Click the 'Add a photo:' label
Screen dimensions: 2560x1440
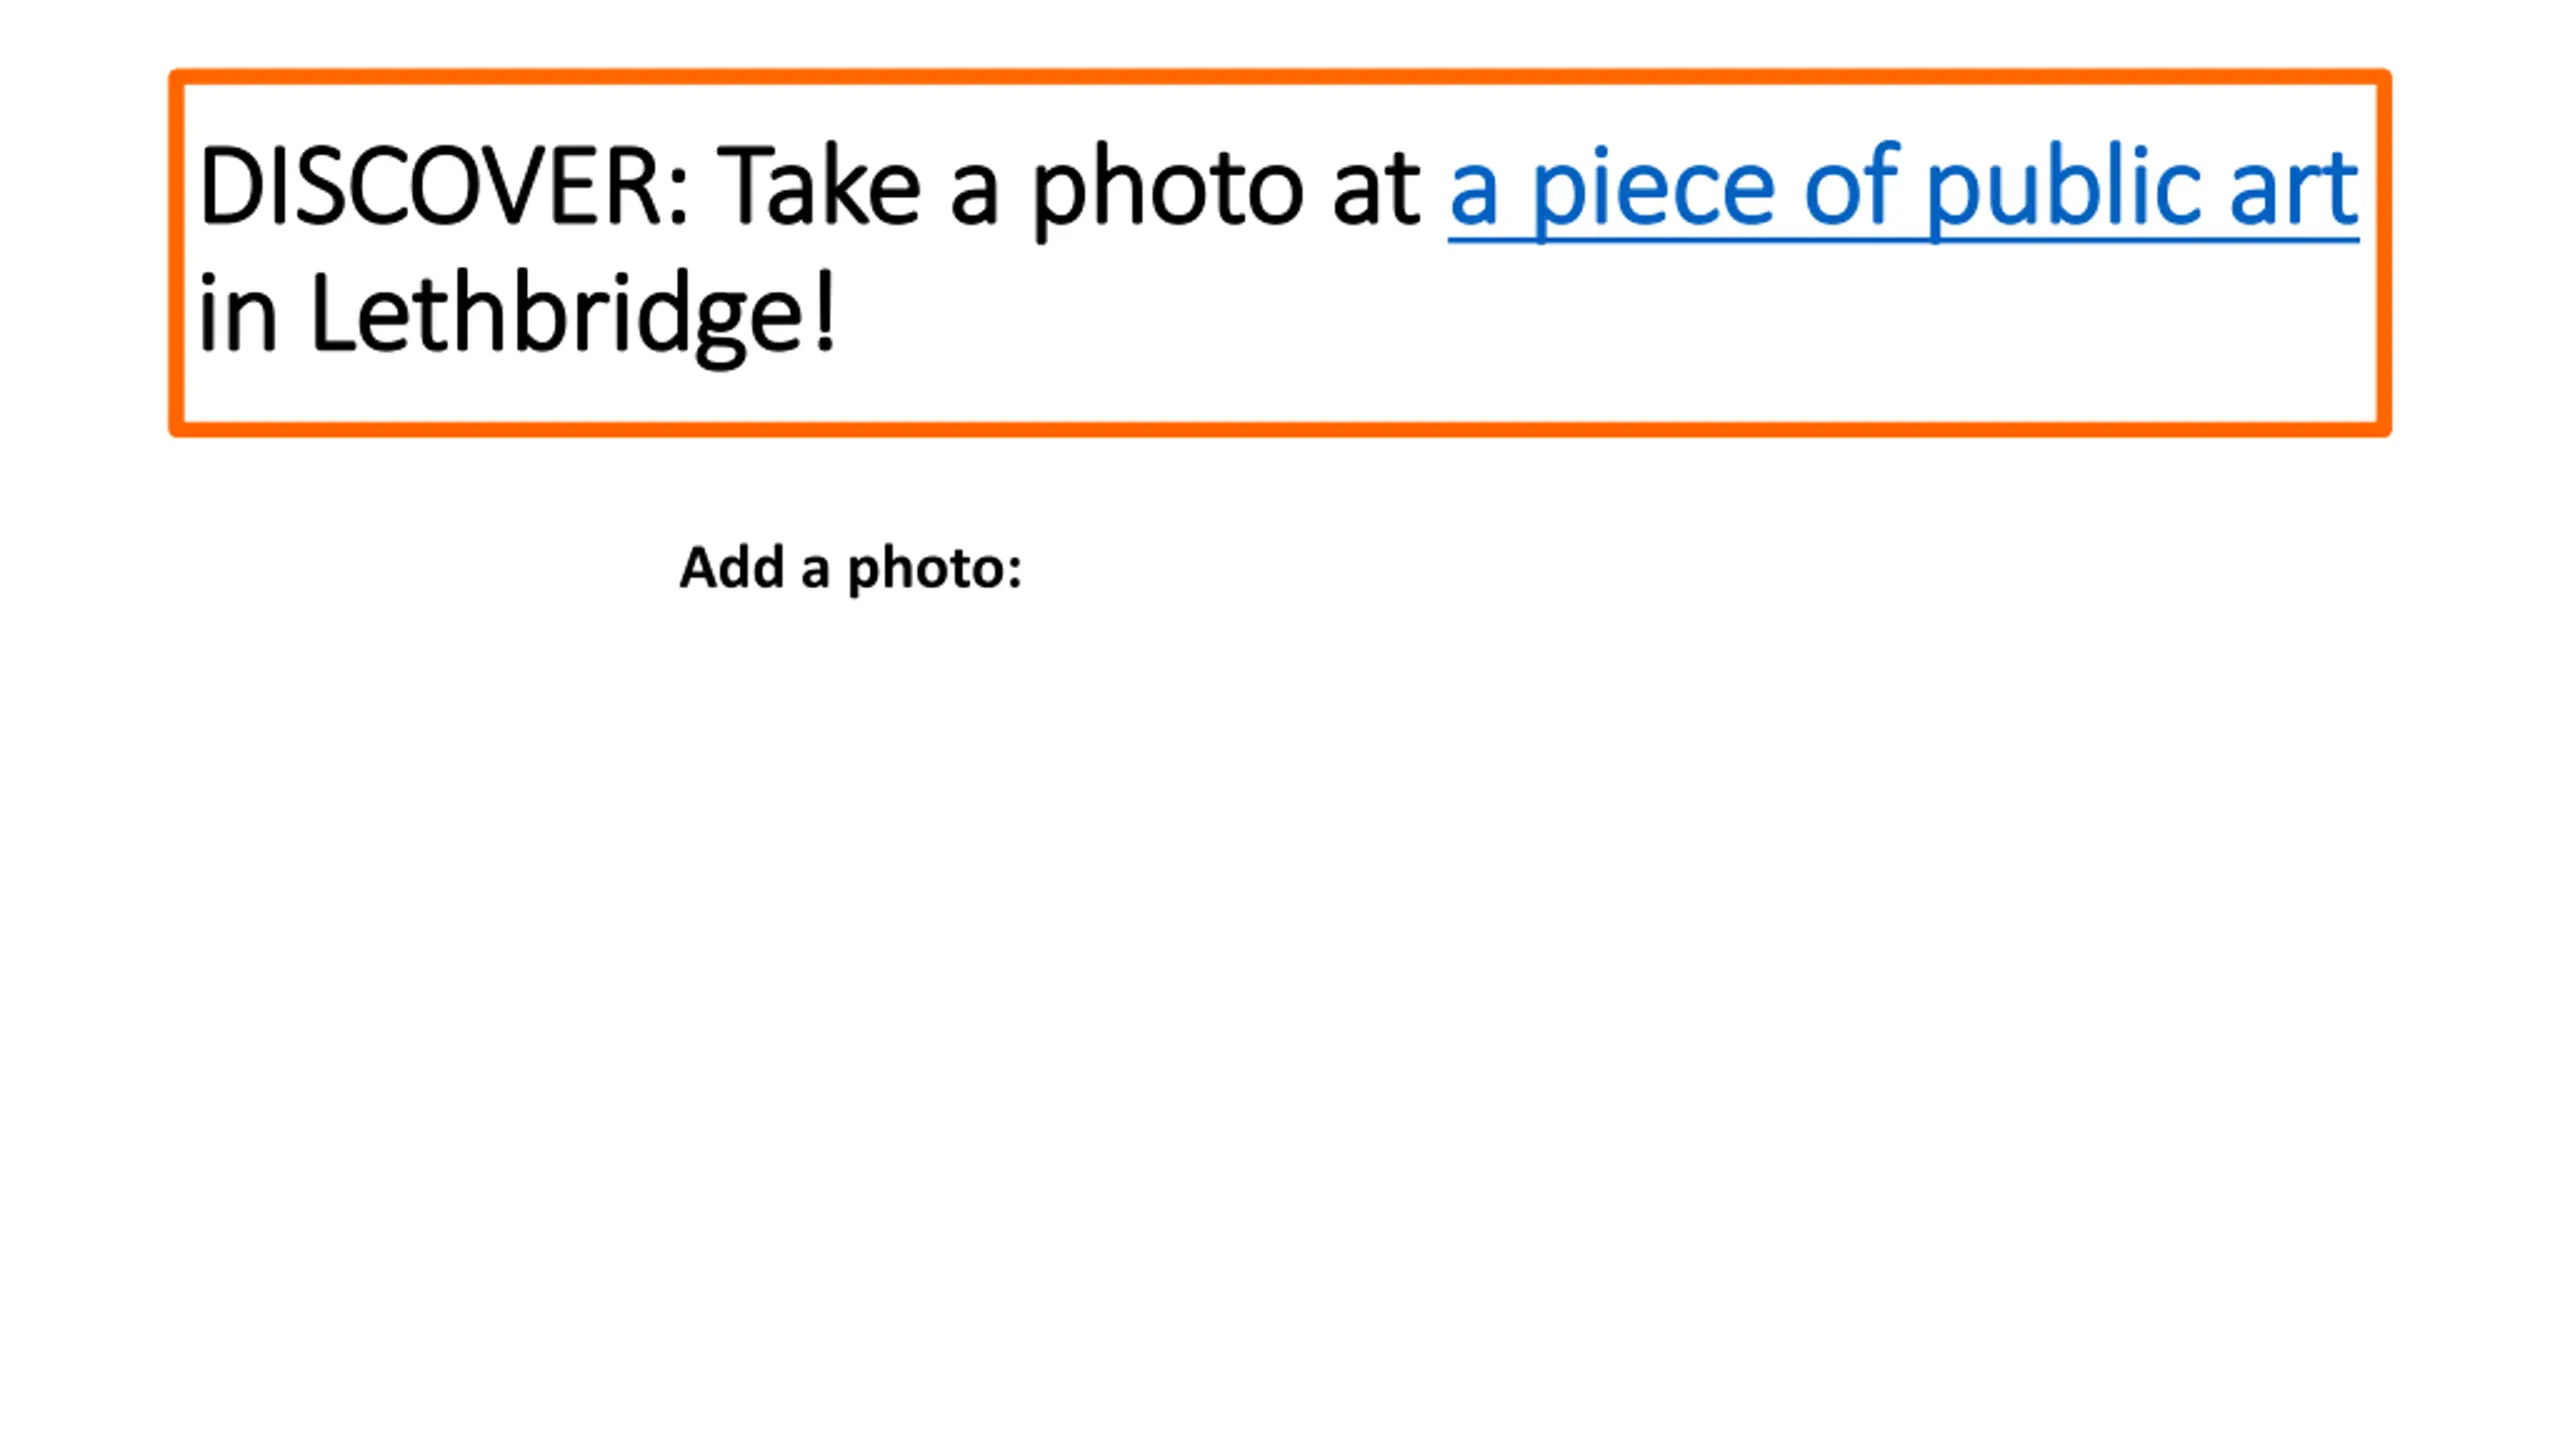coord(851,569)
